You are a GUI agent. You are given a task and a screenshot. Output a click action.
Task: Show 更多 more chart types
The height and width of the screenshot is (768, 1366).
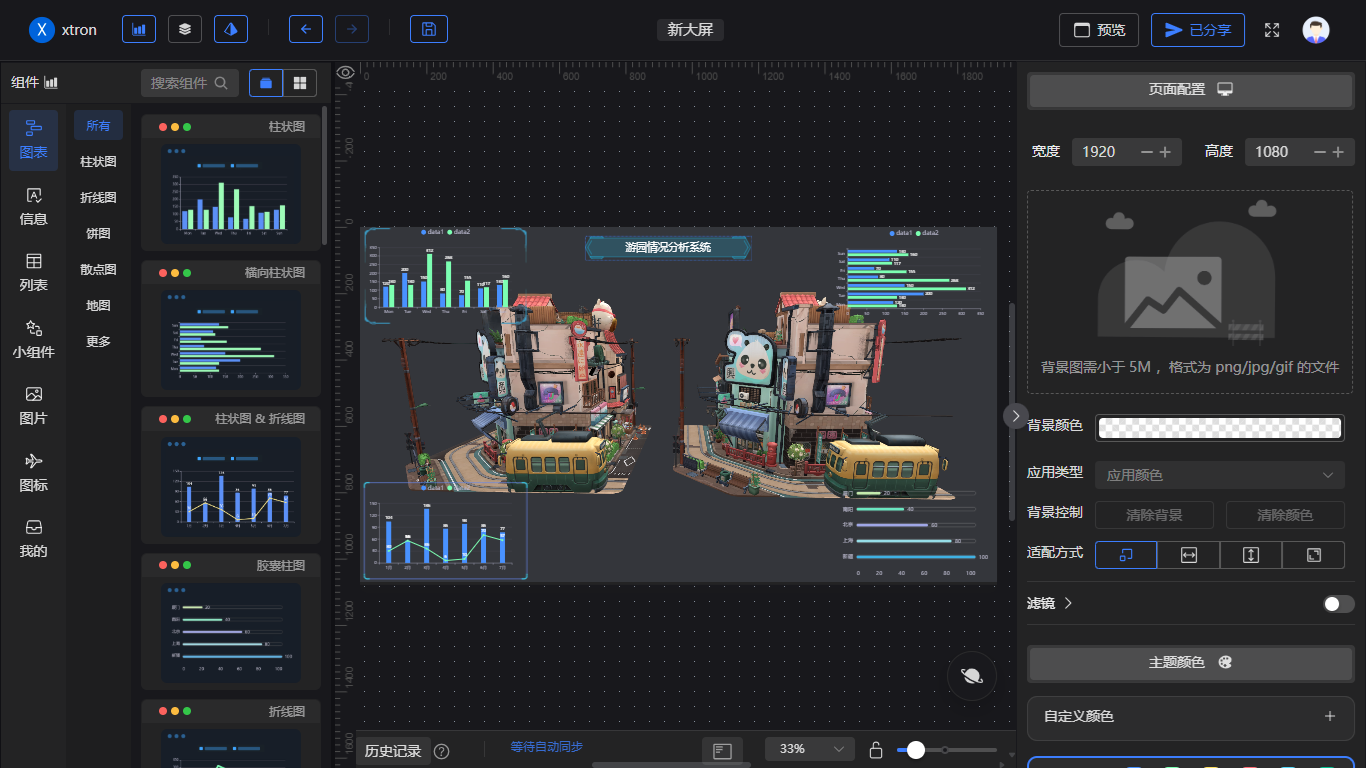pos(98,341)
